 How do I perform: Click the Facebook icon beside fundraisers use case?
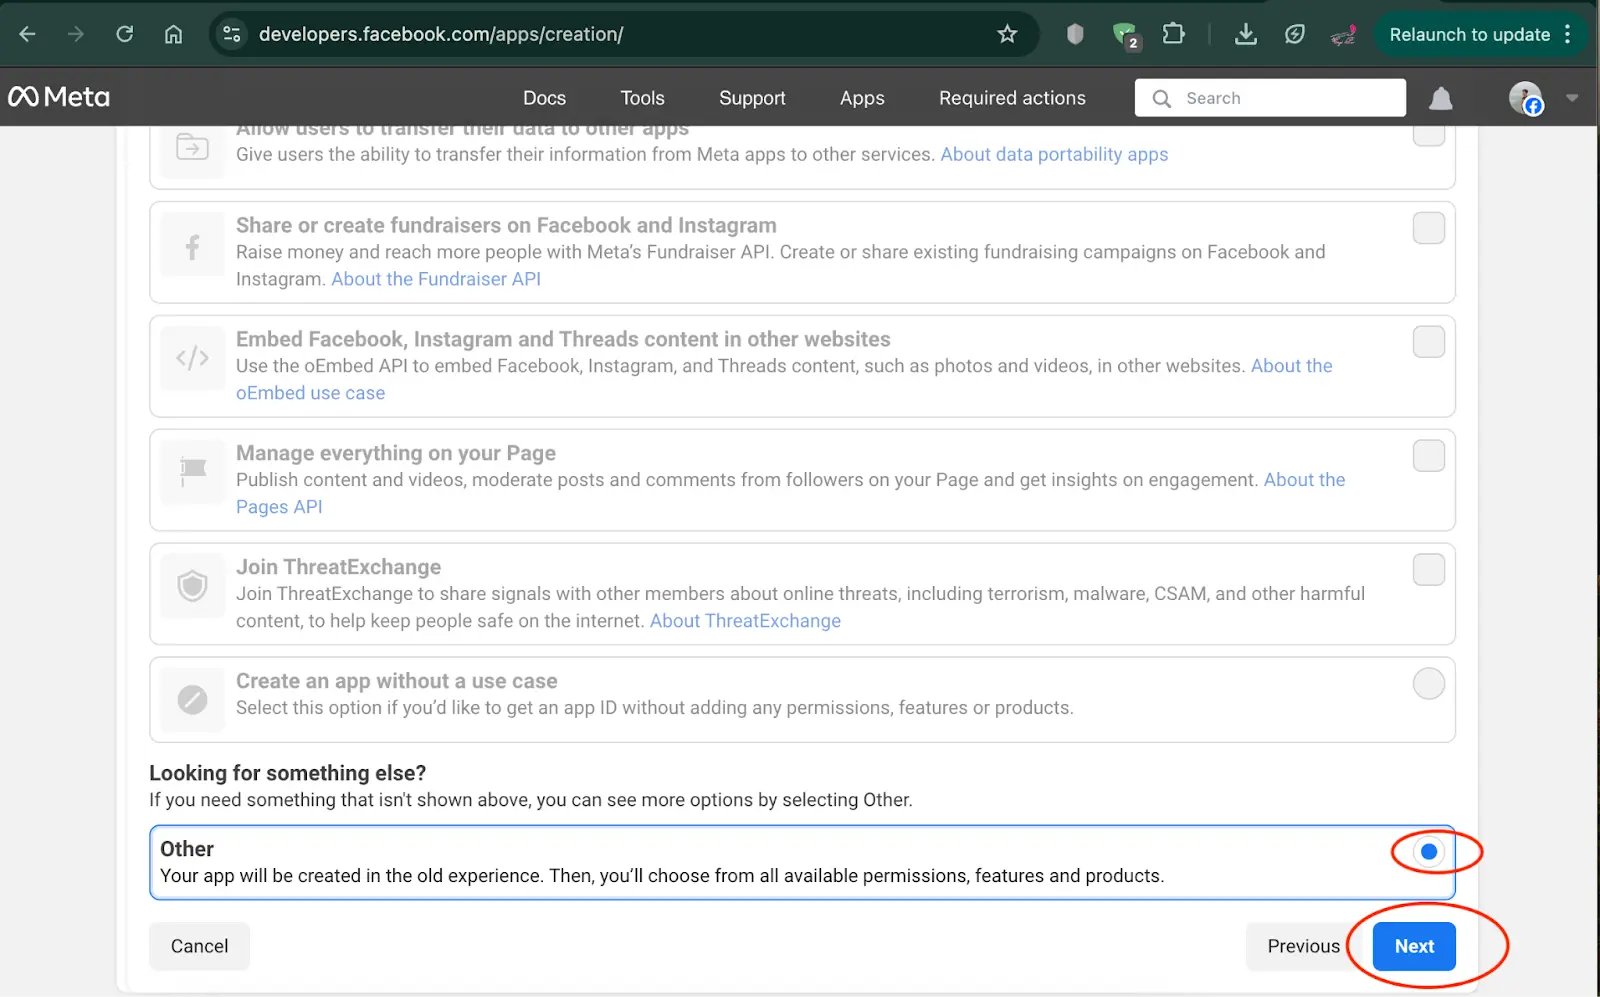191,246
